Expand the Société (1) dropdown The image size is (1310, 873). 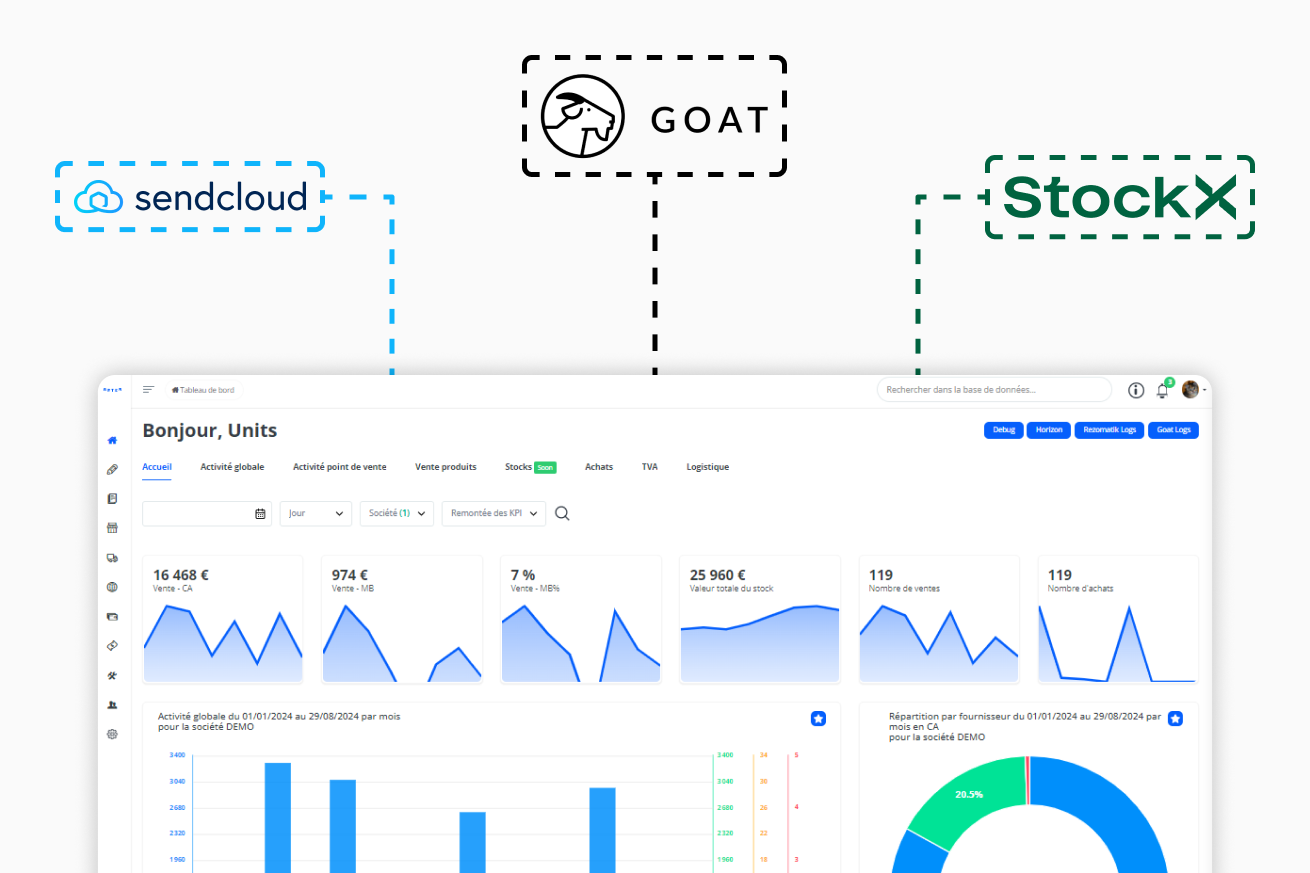(x=397, y=513)
